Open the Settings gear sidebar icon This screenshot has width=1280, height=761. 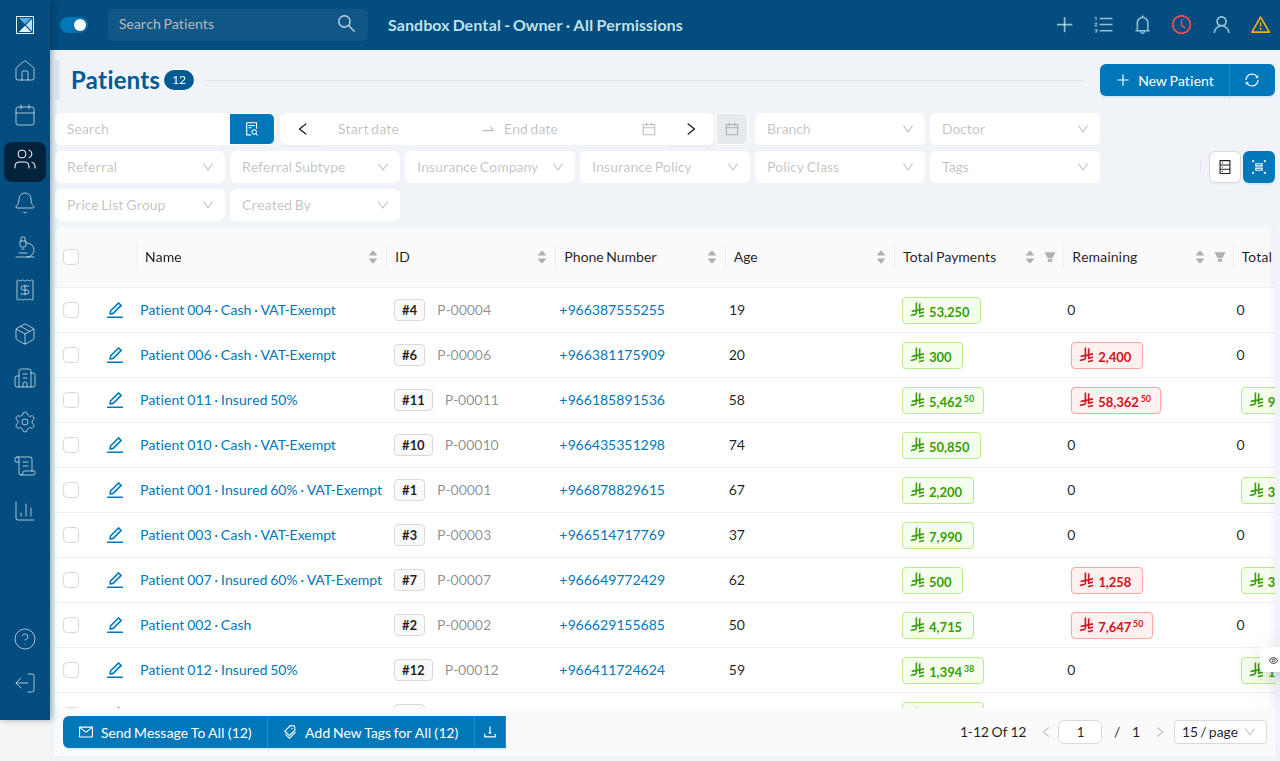[25, 422]
